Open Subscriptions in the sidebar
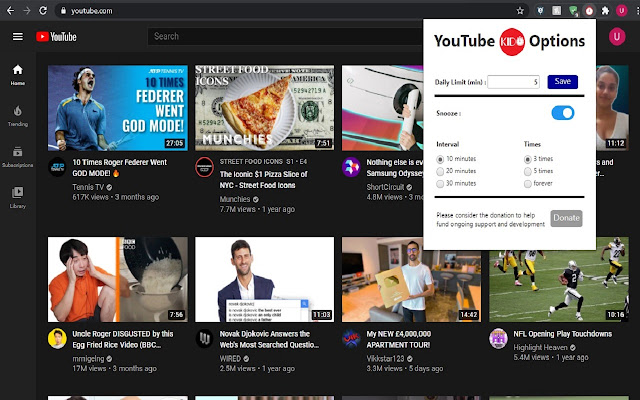Image resolution: width=640 pixels, height=400 pixels. point(18,157)
